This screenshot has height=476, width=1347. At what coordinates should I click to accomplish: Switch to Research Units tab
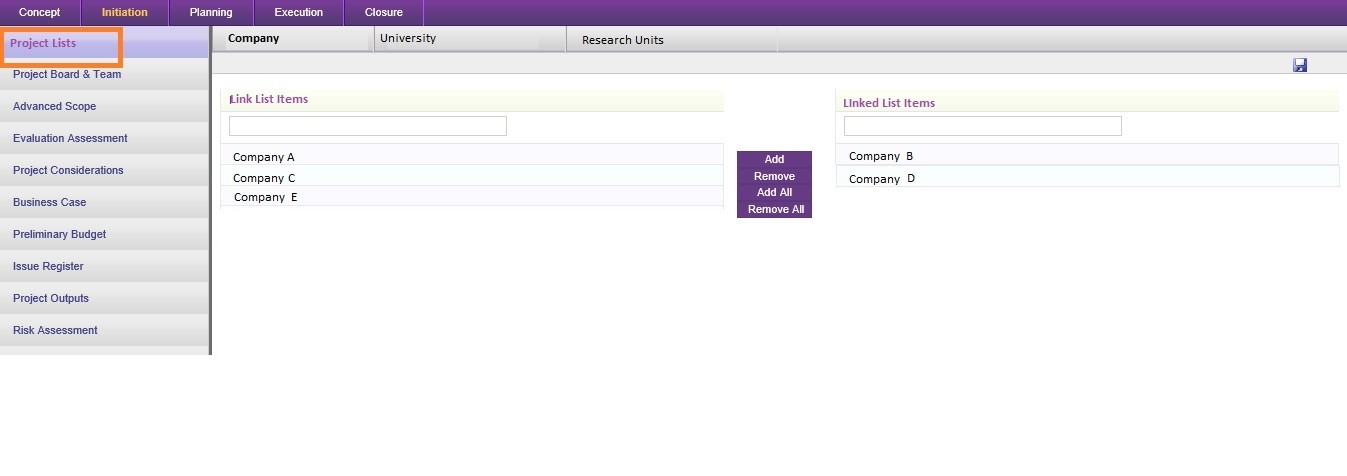[x=622, y=40]
